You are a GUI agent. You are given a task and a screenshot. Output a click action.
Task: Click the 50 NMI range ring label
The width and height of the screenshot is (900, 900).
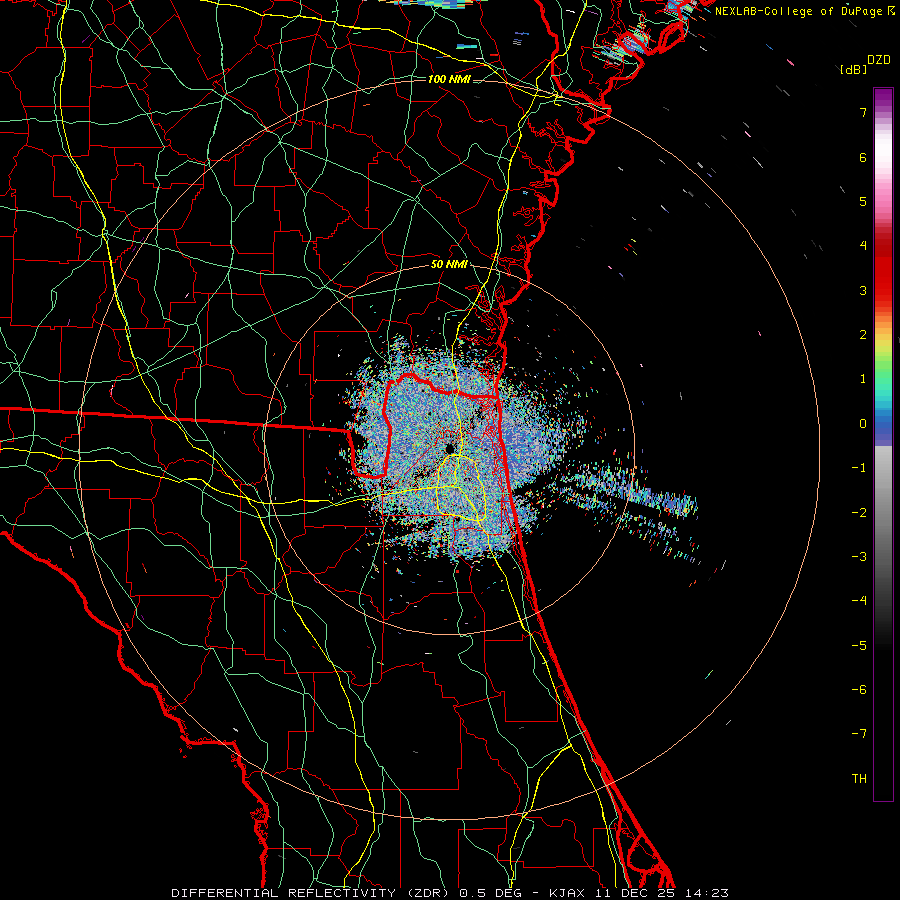[x=449, y=264]
